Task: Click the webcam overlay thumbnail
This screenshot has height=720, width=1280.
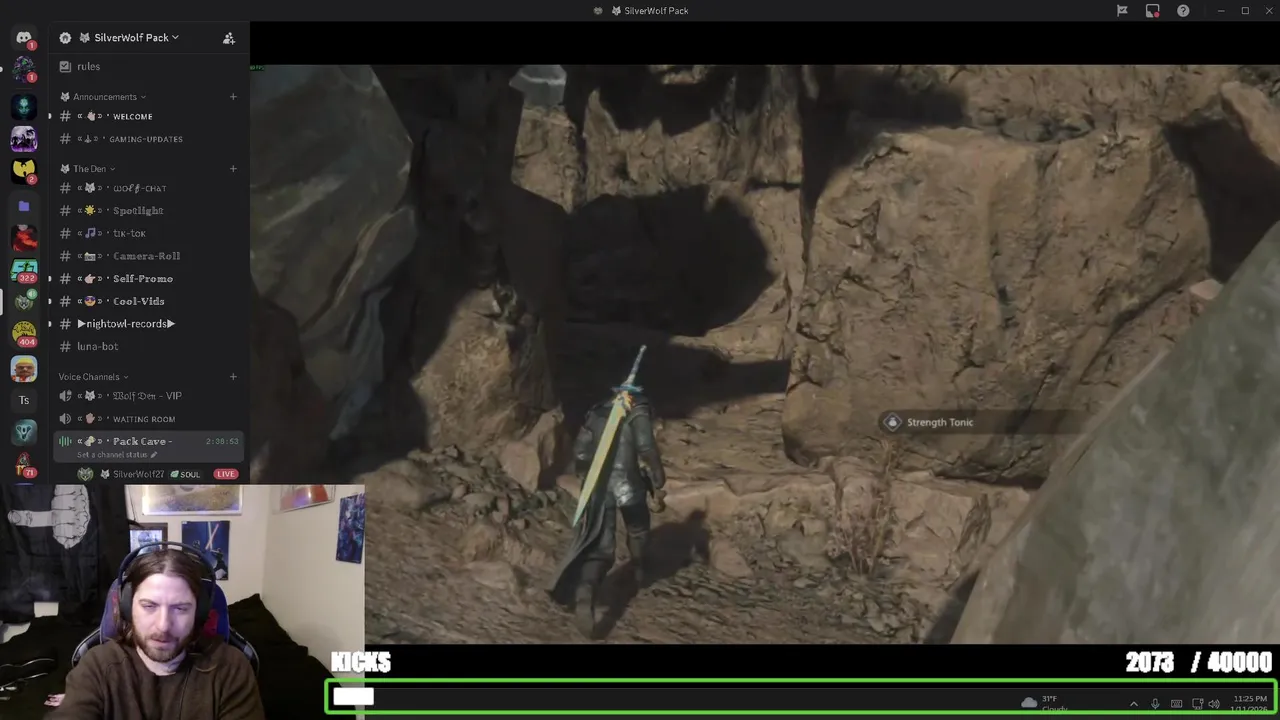Action: coord(182,602)
